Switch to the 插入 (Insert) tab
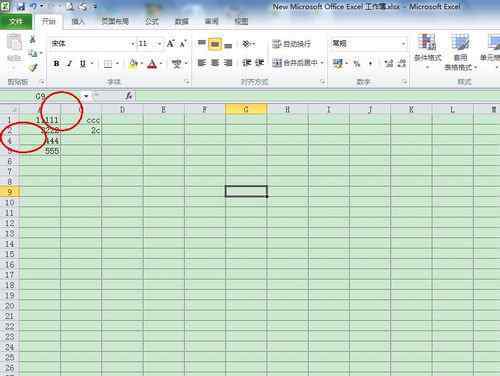This screenshot has height=376, width=500. click(x=78, y=21)
